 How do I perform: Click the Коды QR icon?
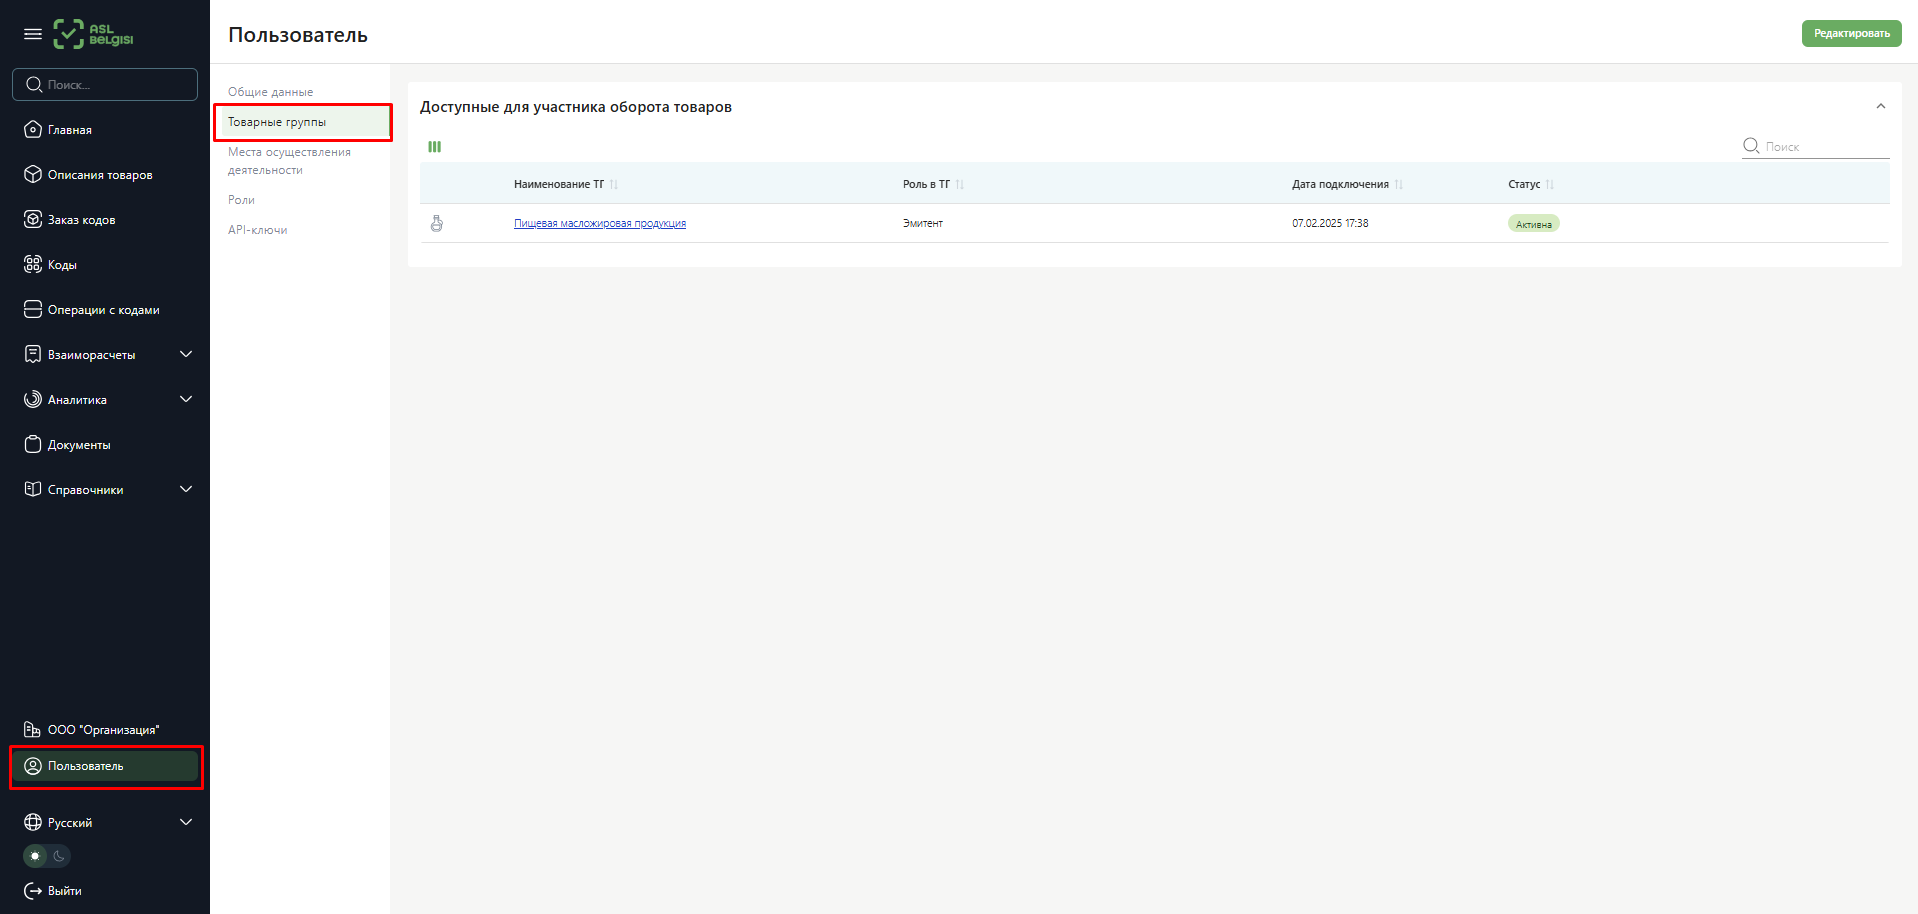click(33, 264)
